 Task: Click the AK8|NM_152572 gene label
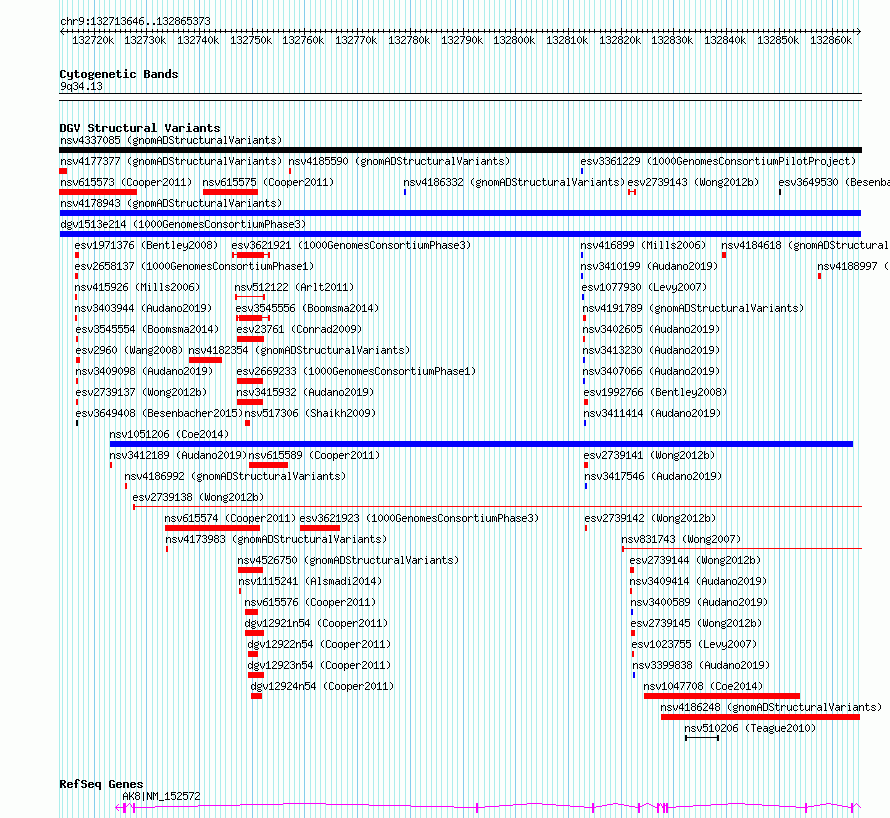(x=161, y=796)
